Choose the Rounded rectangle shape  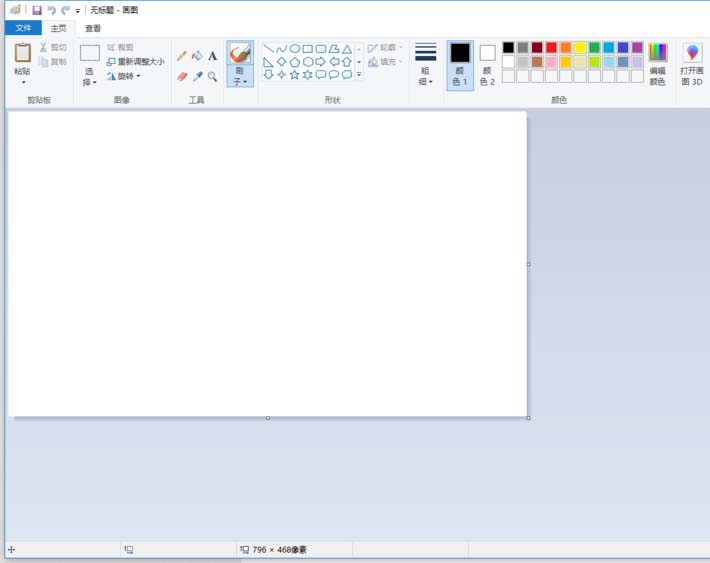pos(321,48)
